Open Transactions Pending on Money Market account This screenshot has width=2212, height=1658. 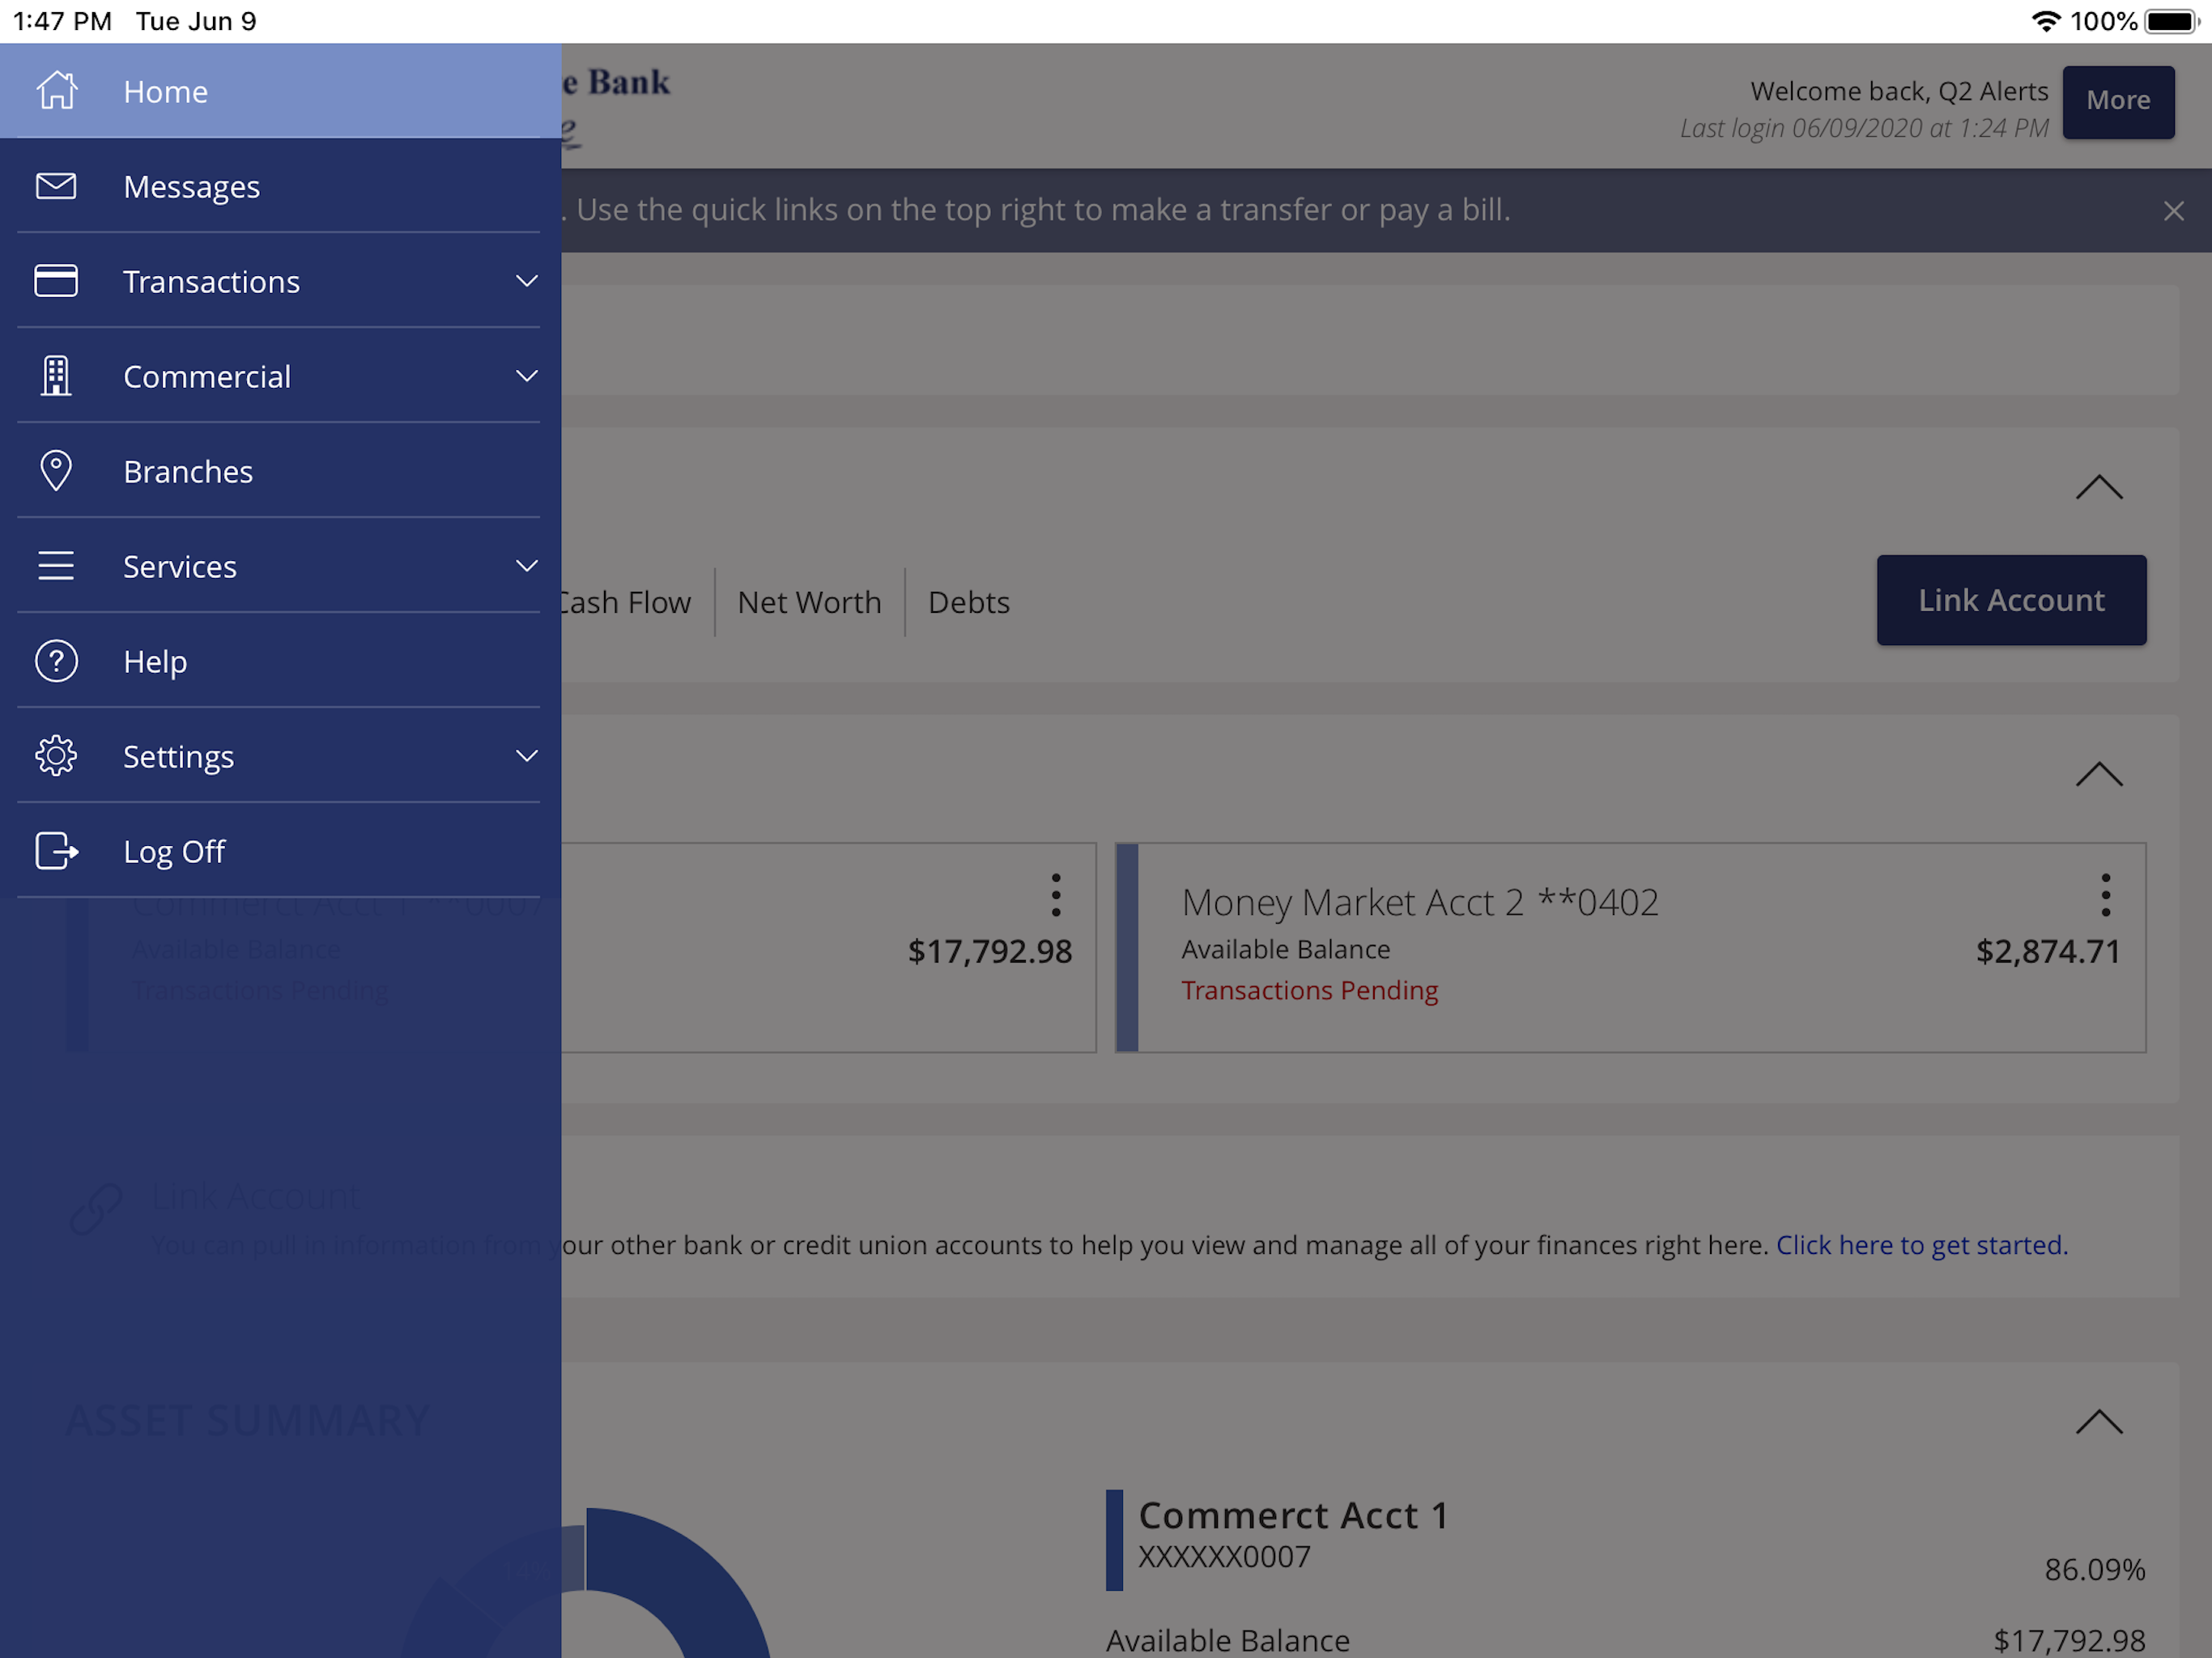[x=1309, y=990]
